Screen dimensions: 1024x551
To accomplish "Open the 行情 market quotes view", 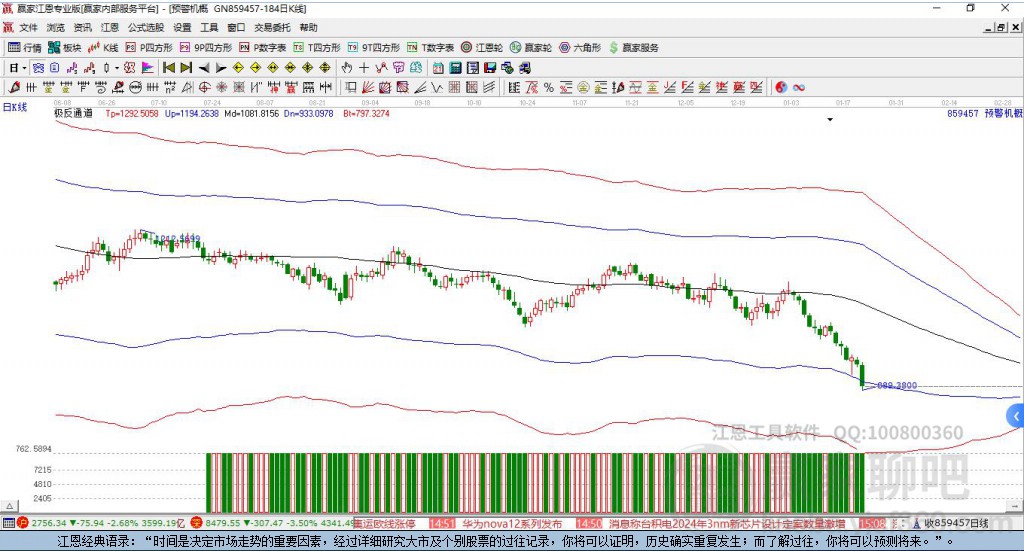I will click(x=25, y=47).
